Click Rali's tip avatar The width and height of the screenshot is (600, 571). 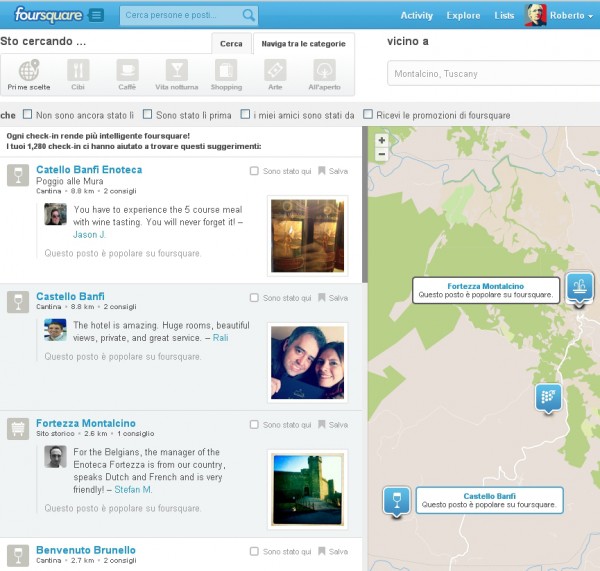coord(55,330)
